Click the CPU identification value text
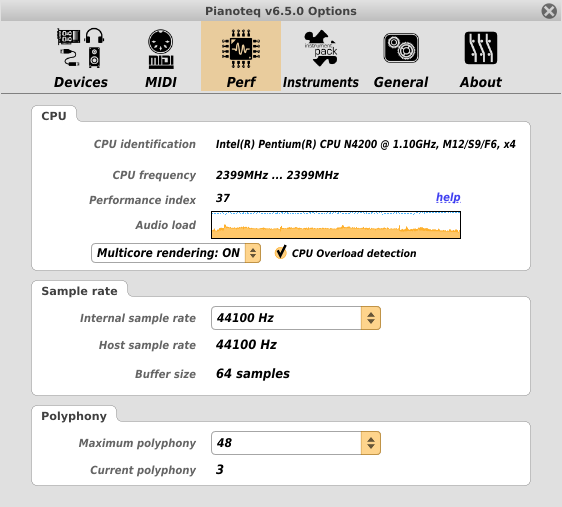Image resolution: width=562 pixels, height=507 pixels. [x=366, y=144]
